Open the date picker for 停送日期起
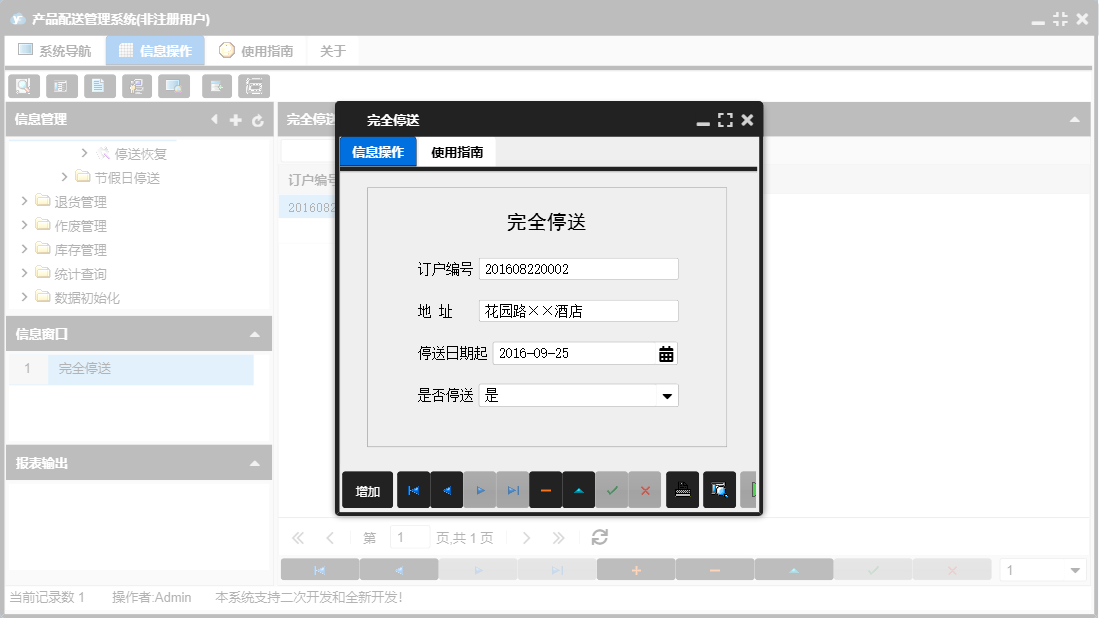Screen dimensions: 1099x618 tap(667, 352)
